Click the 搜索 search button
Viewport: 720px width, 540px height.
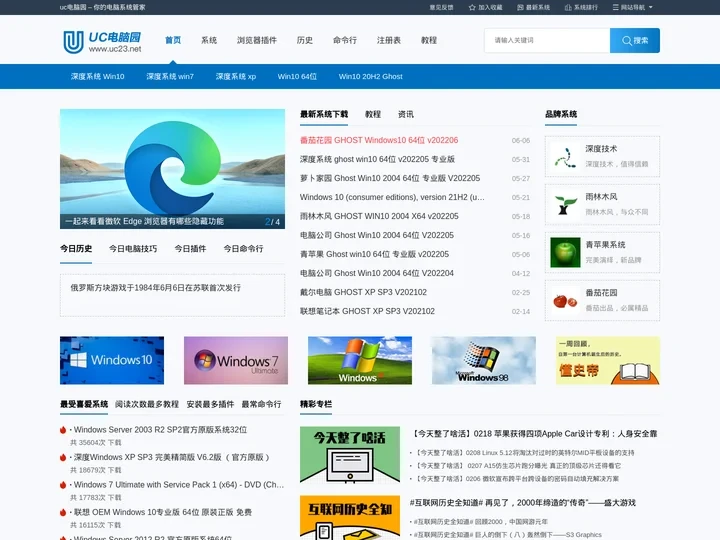(635, 40)
